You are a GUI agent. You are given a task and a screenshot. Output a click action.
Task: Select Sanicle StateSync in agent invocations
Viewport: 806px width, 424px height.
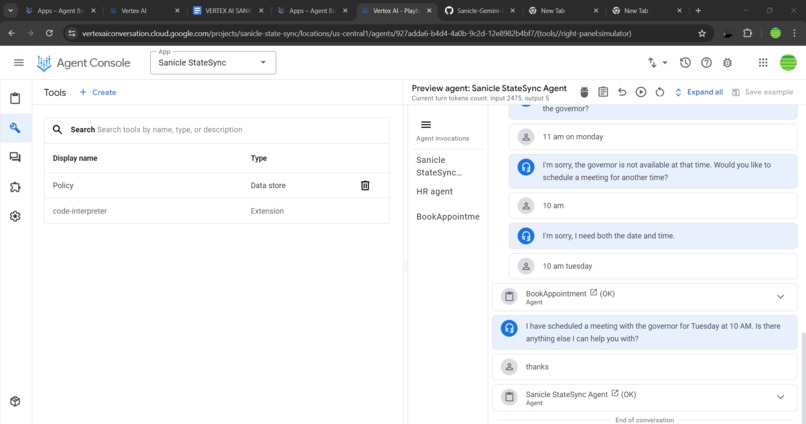439,166
